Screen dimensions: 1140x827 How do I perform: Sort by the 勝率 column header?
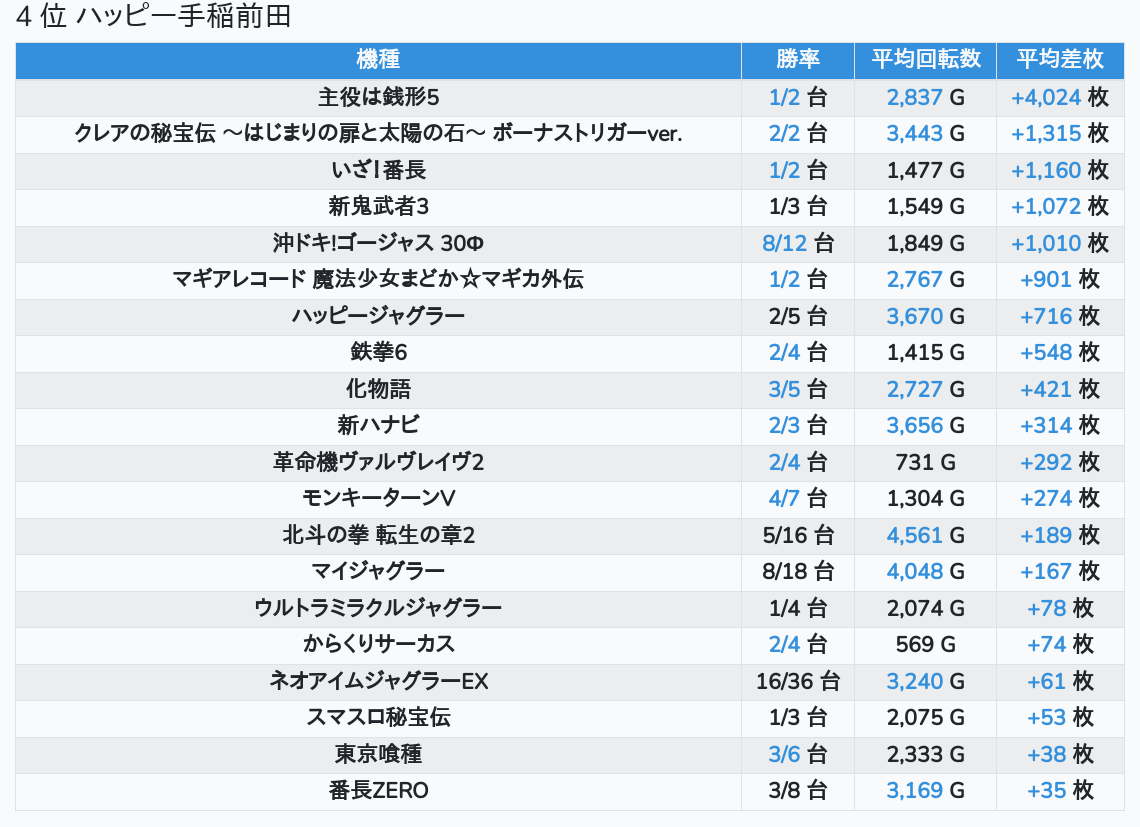(x=797, y=59)
